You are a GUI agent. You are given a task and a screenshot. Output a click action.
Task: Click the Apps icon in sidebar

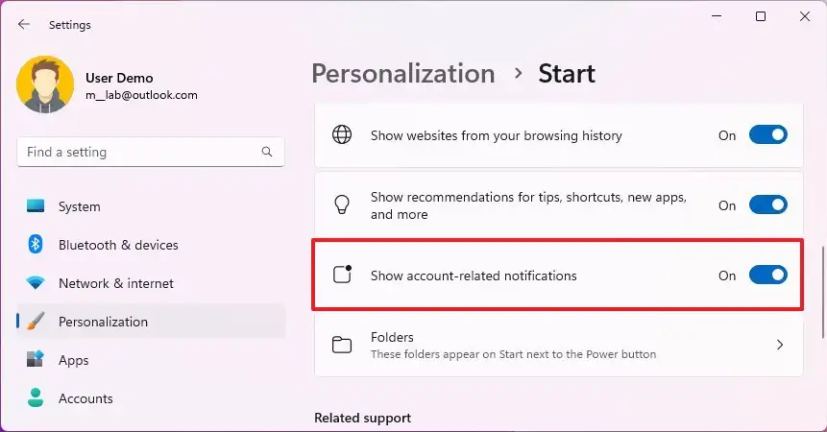coord(36,360)
